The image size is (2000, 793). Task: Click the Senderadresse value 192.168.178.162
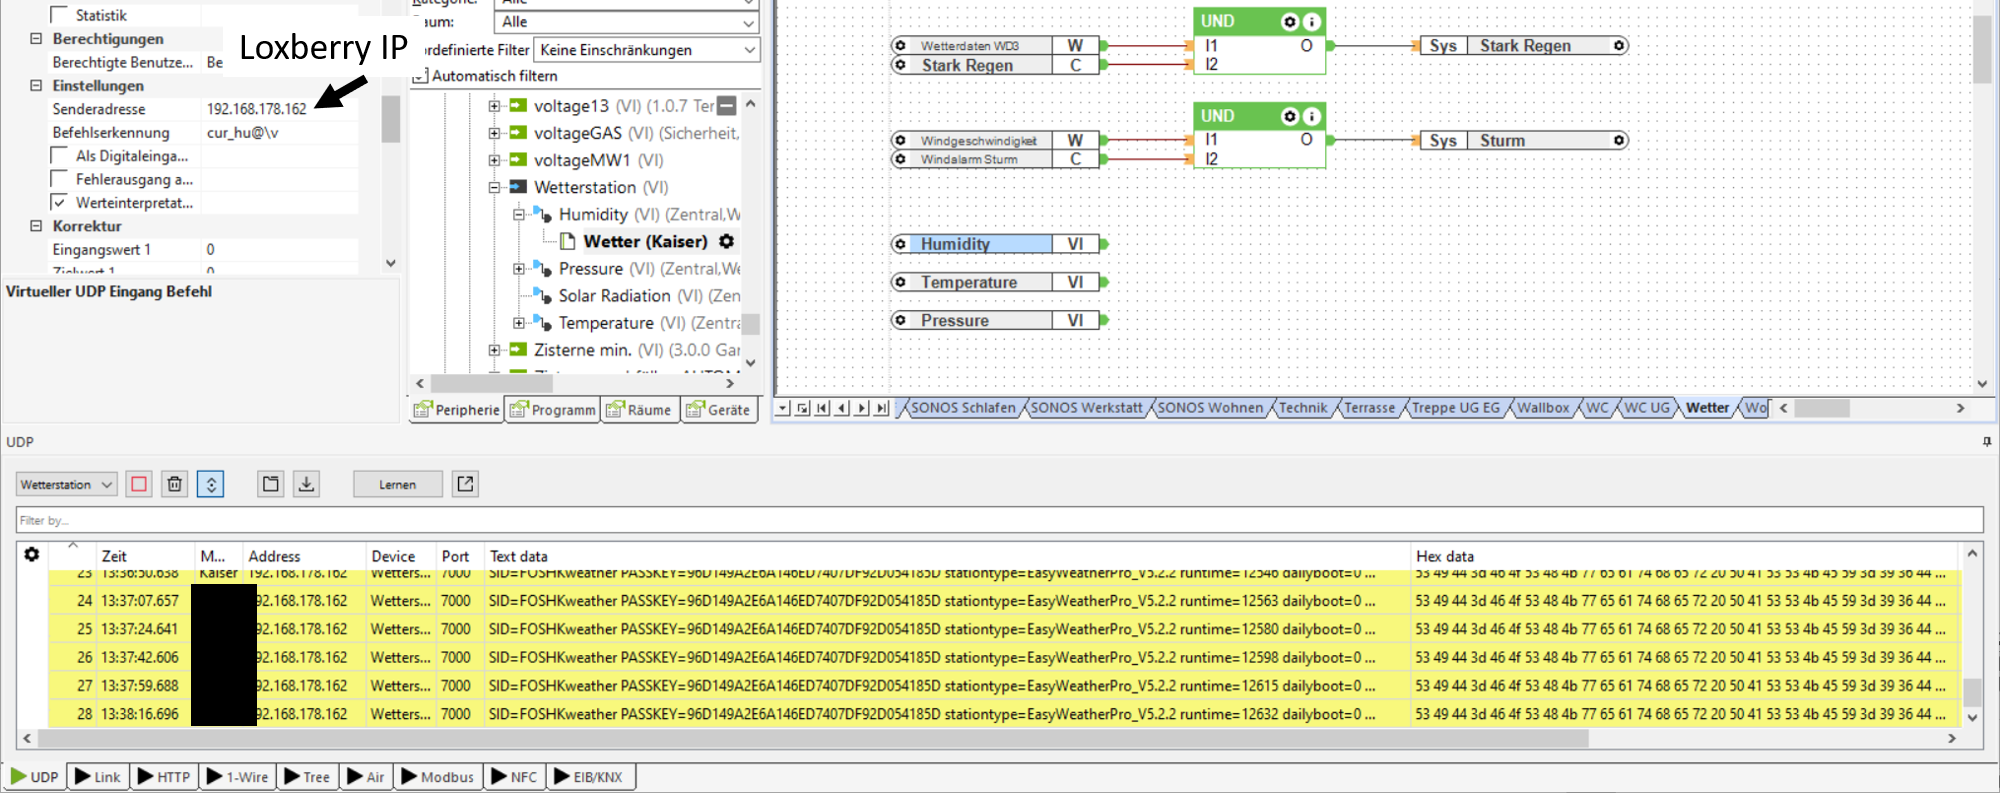[x=257, y=109]
